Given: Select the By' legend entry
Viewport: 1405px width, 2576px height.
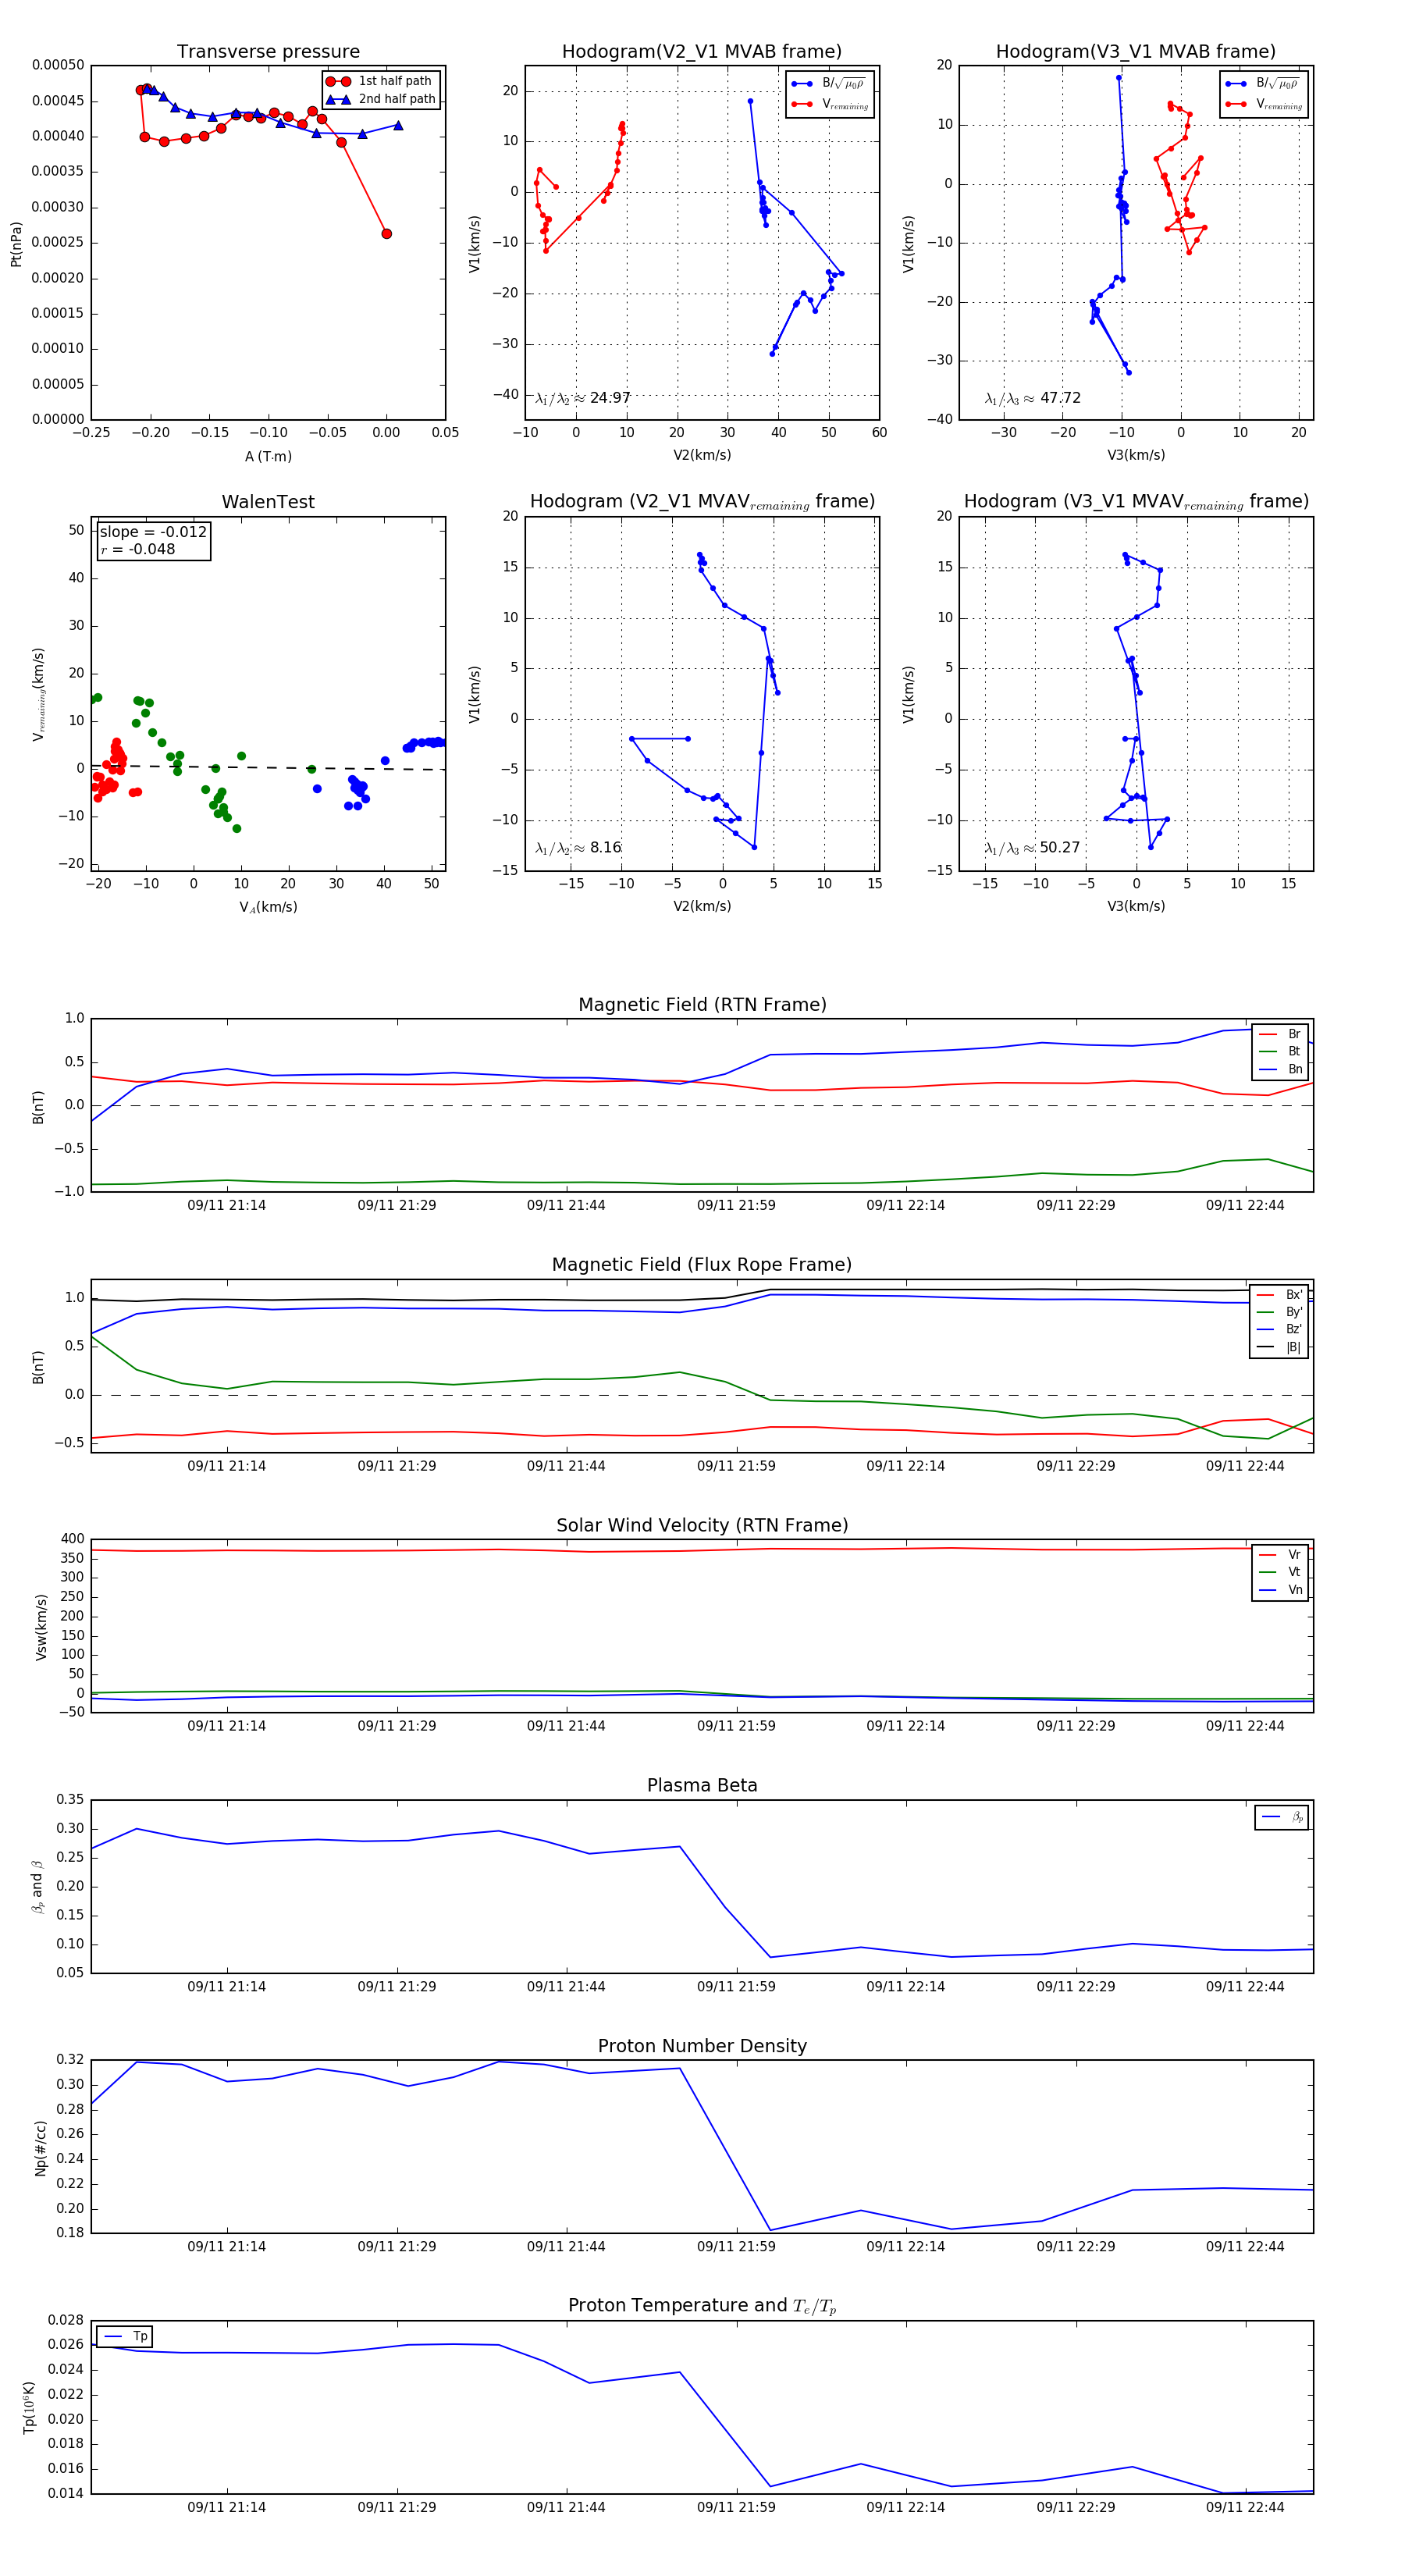Looking at the screenshot, I should 1279,1312.
